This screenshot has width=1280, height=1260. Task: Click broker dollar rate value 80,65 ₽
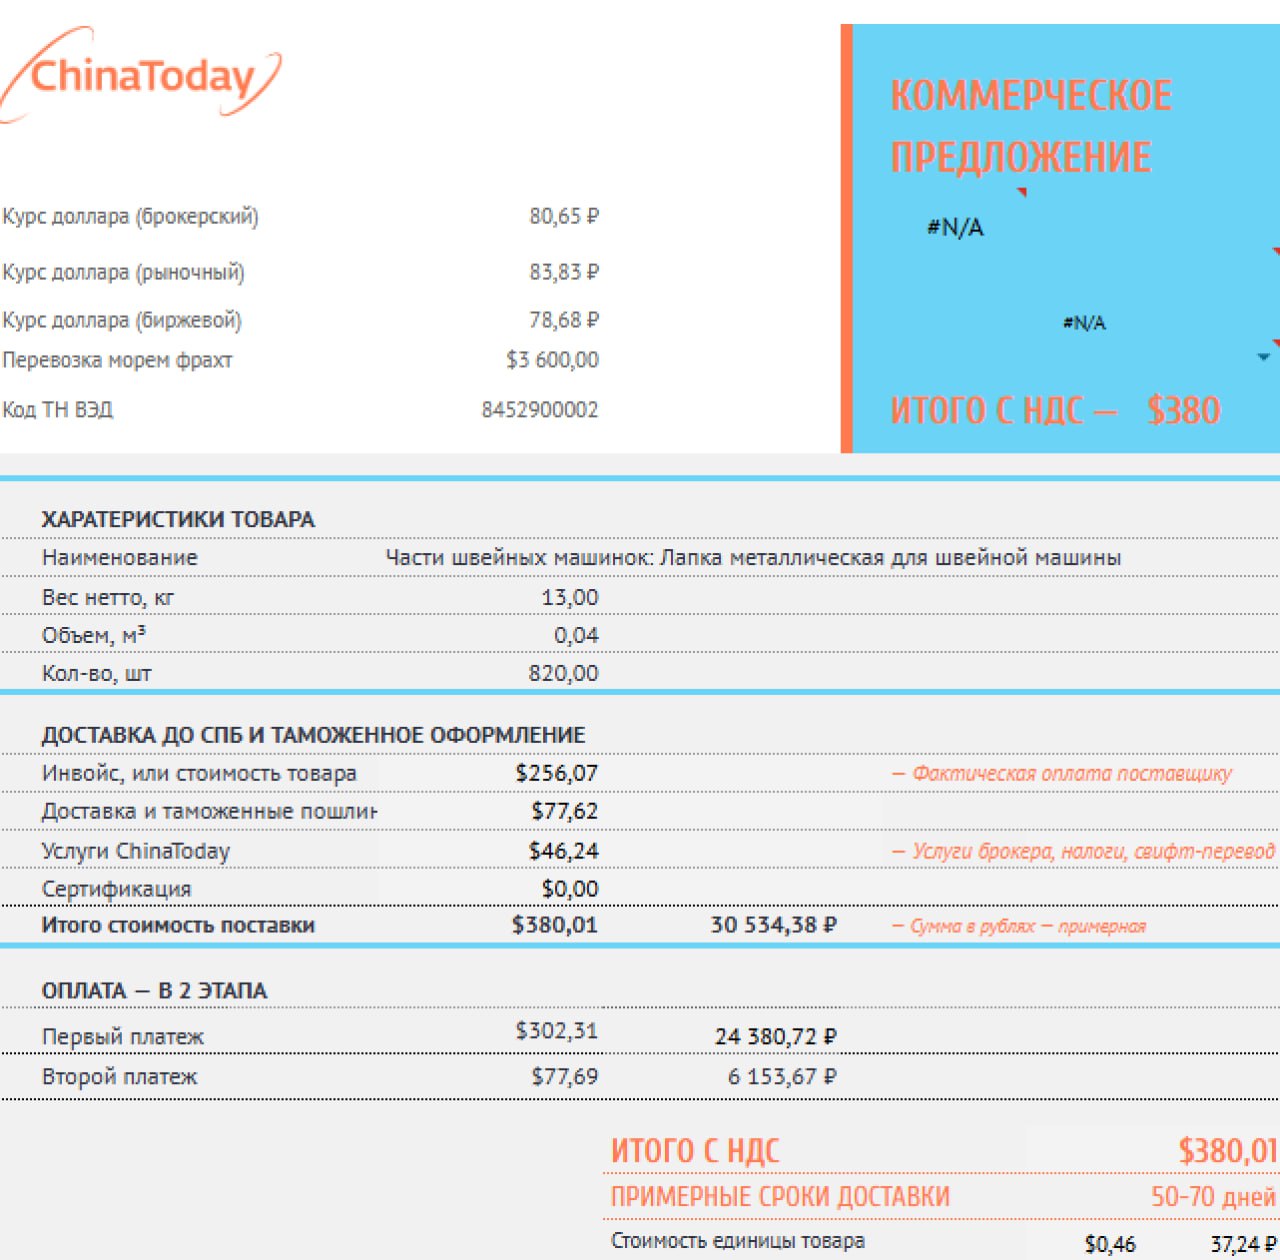[563, 216]
